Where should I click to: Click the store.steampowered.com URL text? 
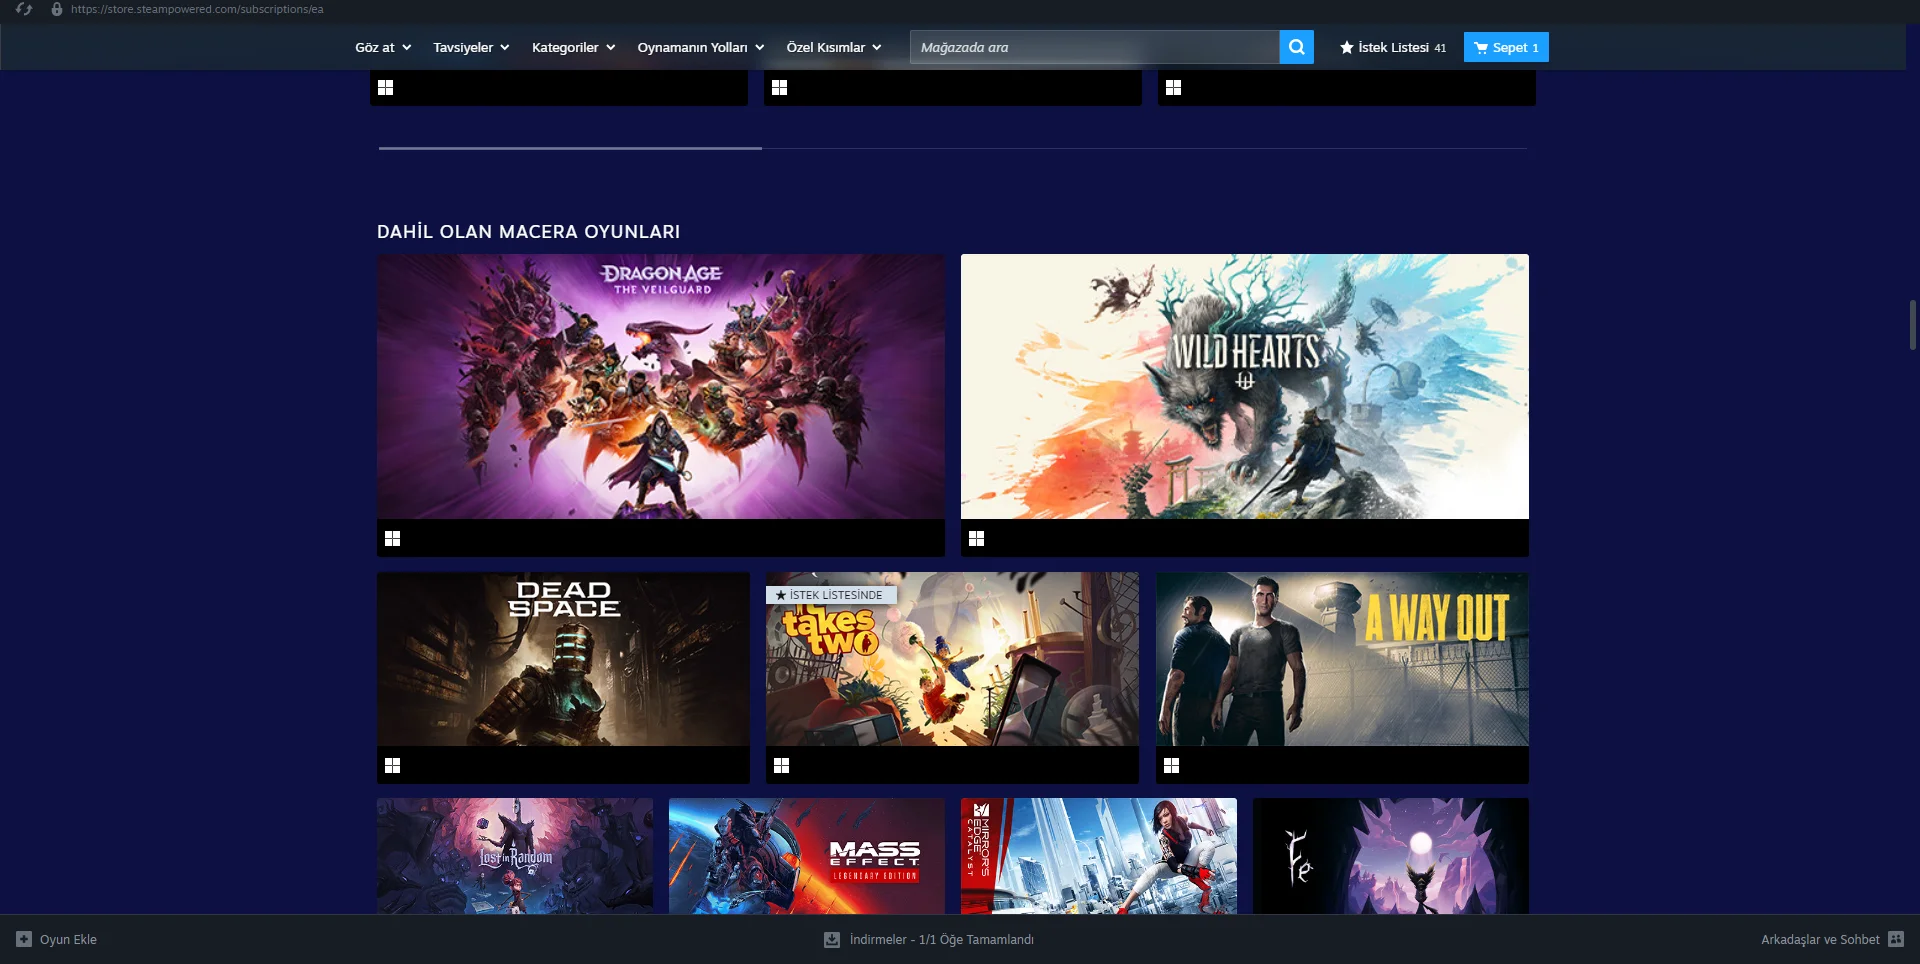197,9
